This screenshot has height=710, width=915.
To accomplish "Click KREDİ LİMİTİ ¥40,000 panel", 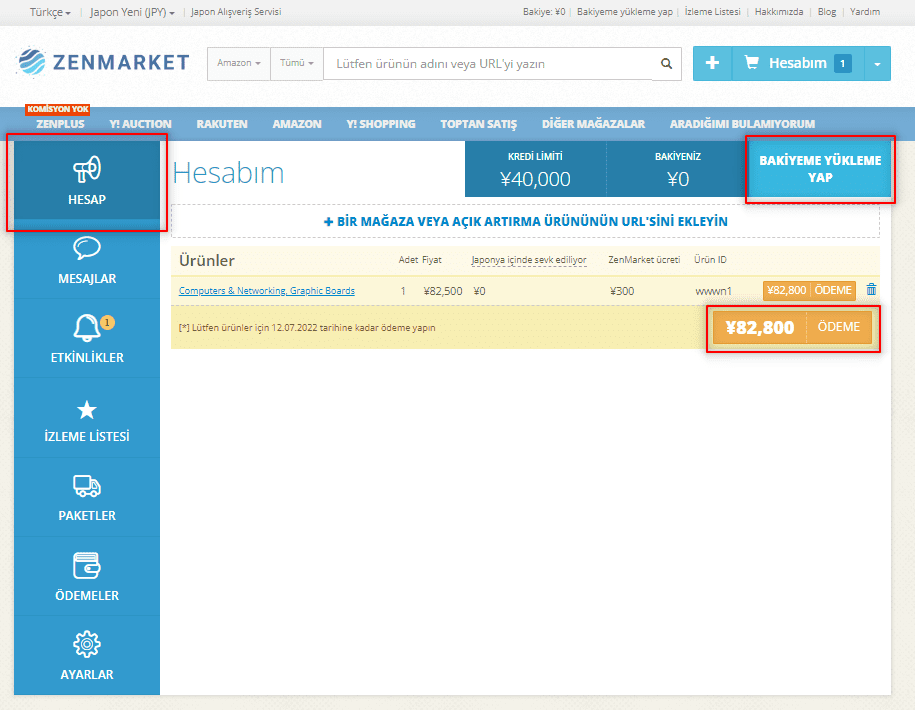I will tap(535, 169).
